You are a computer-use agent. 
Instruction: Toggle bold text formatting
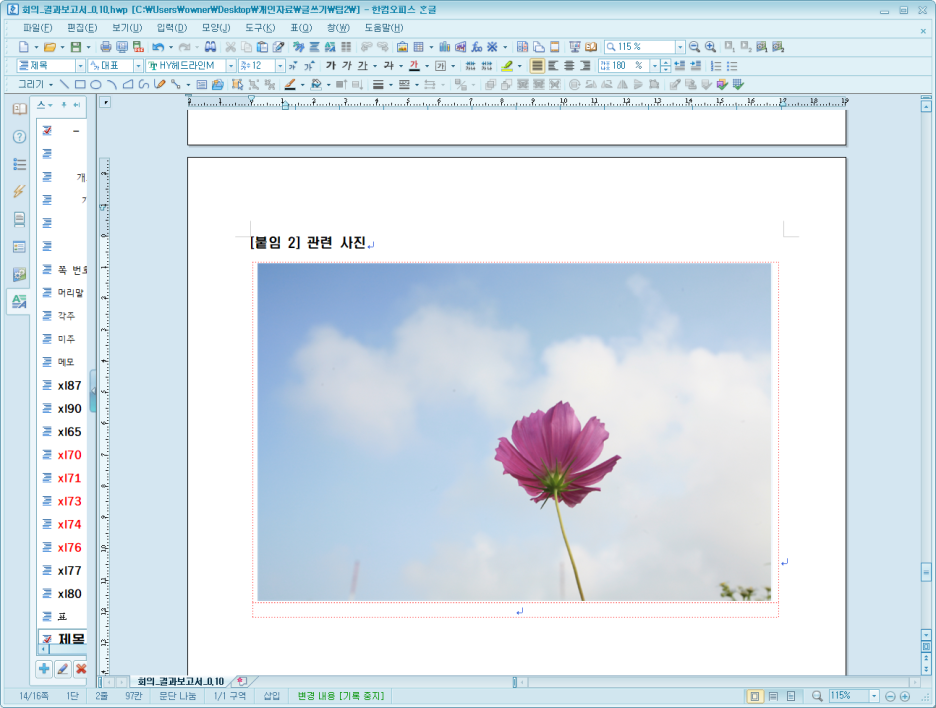(331, 66)
